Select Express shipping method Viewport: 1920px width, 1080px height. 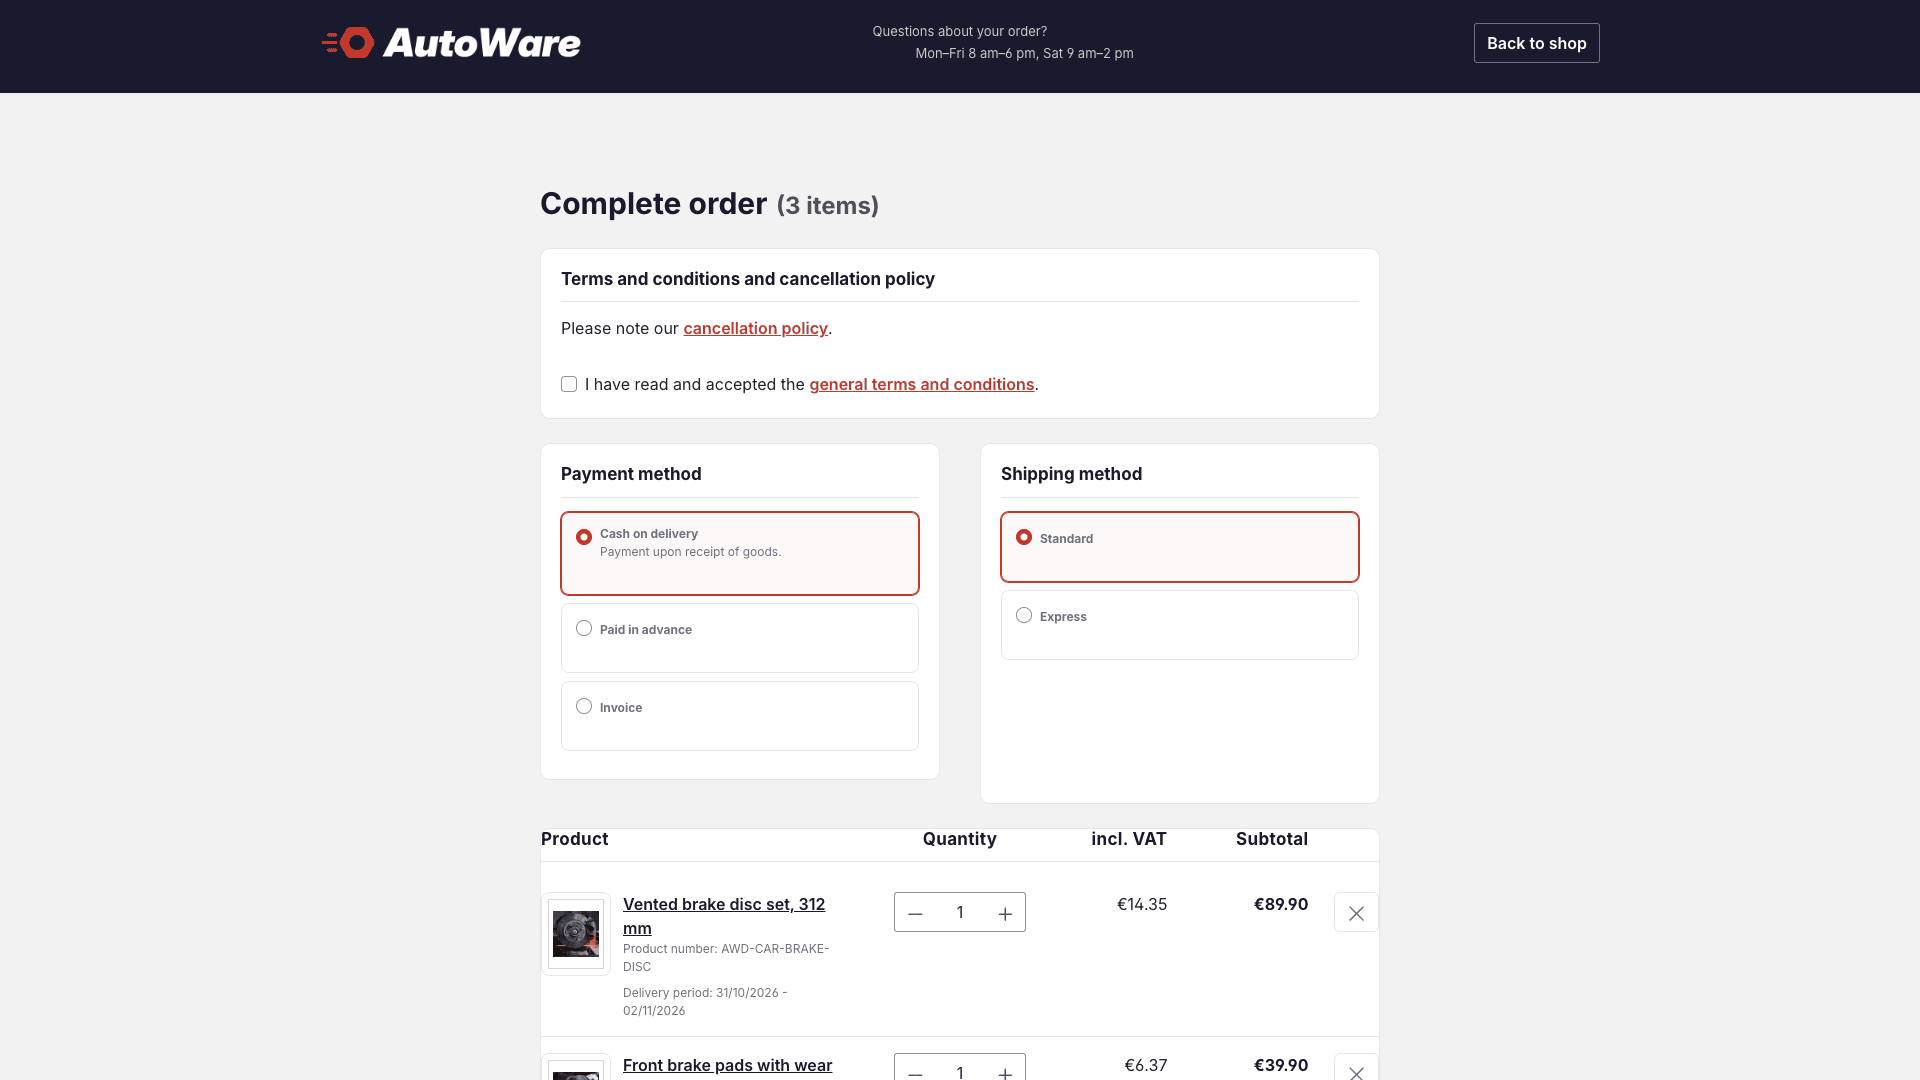[1024, 616]
